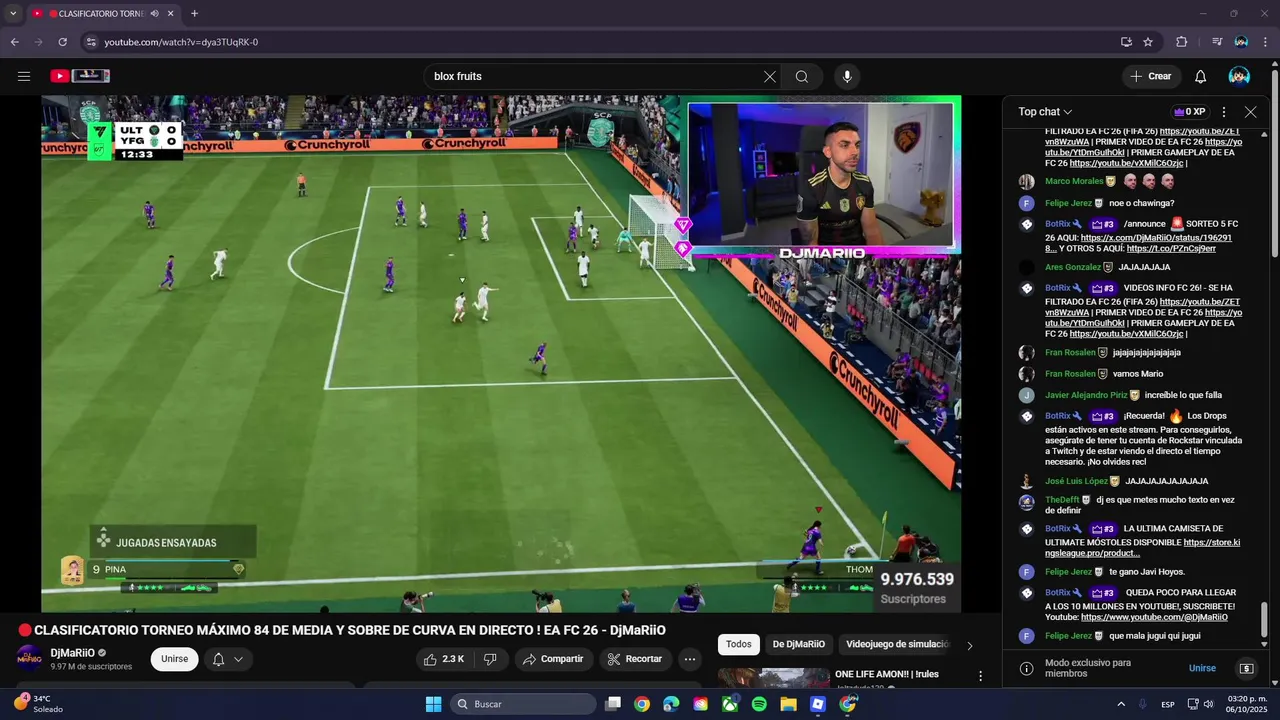Screen dimensions: 1280x720
Task: Bookmark this page with the star
Action: point(1148,42)
